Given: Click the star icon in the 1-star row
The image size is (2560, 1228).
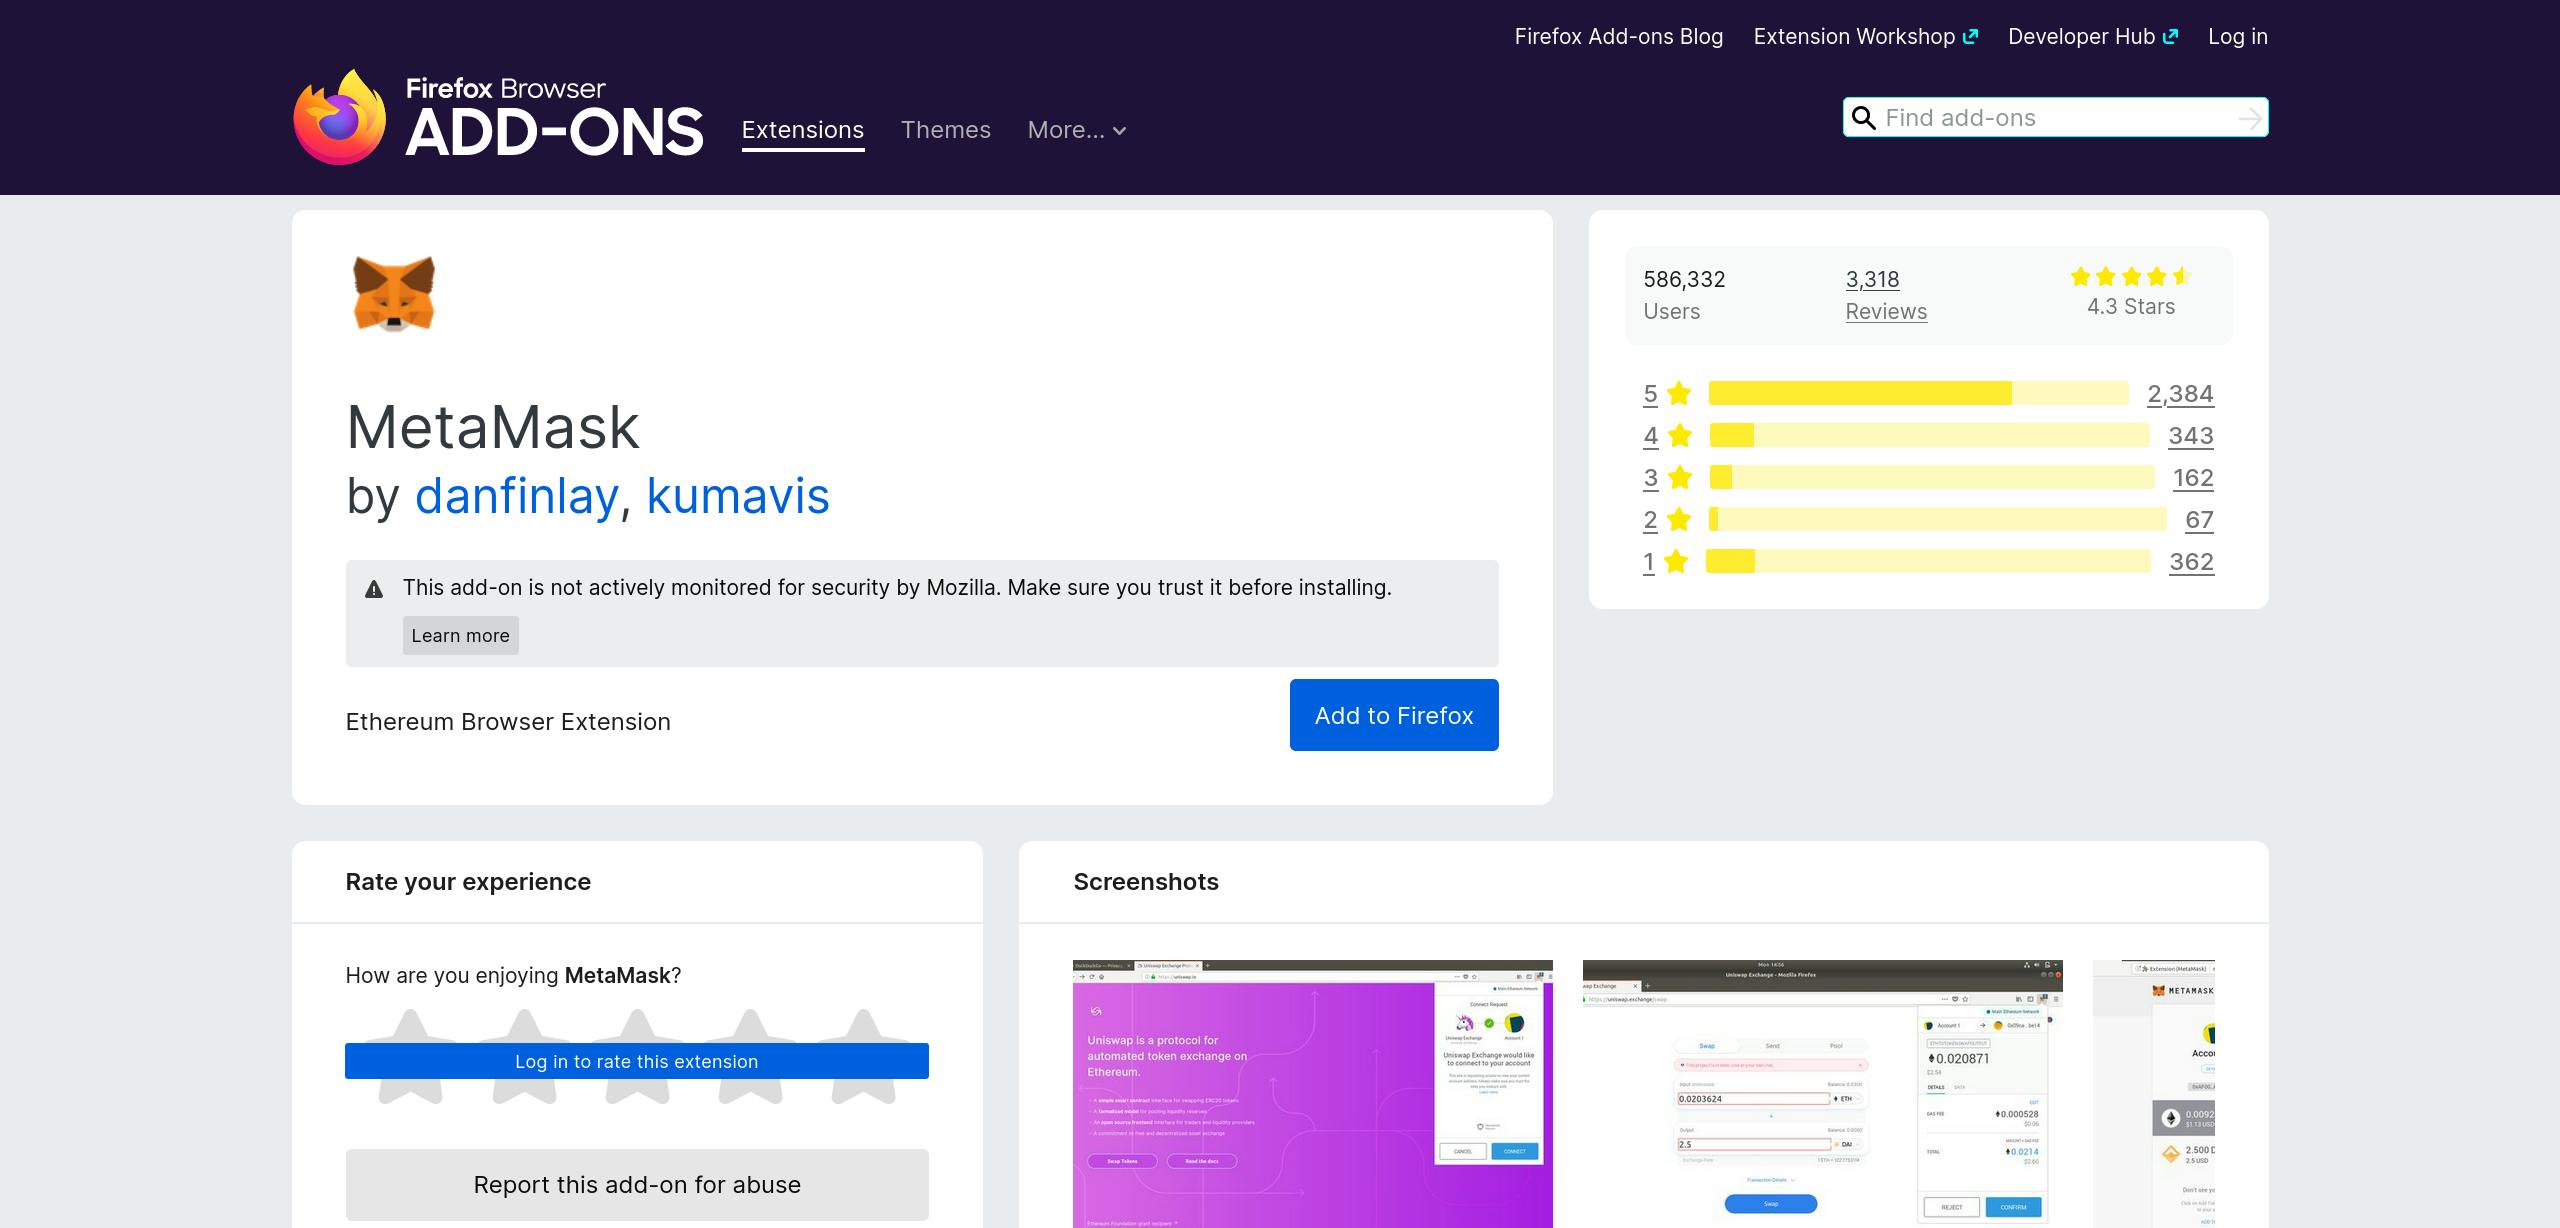Looking at the screenshot, I should [1677, 562].
